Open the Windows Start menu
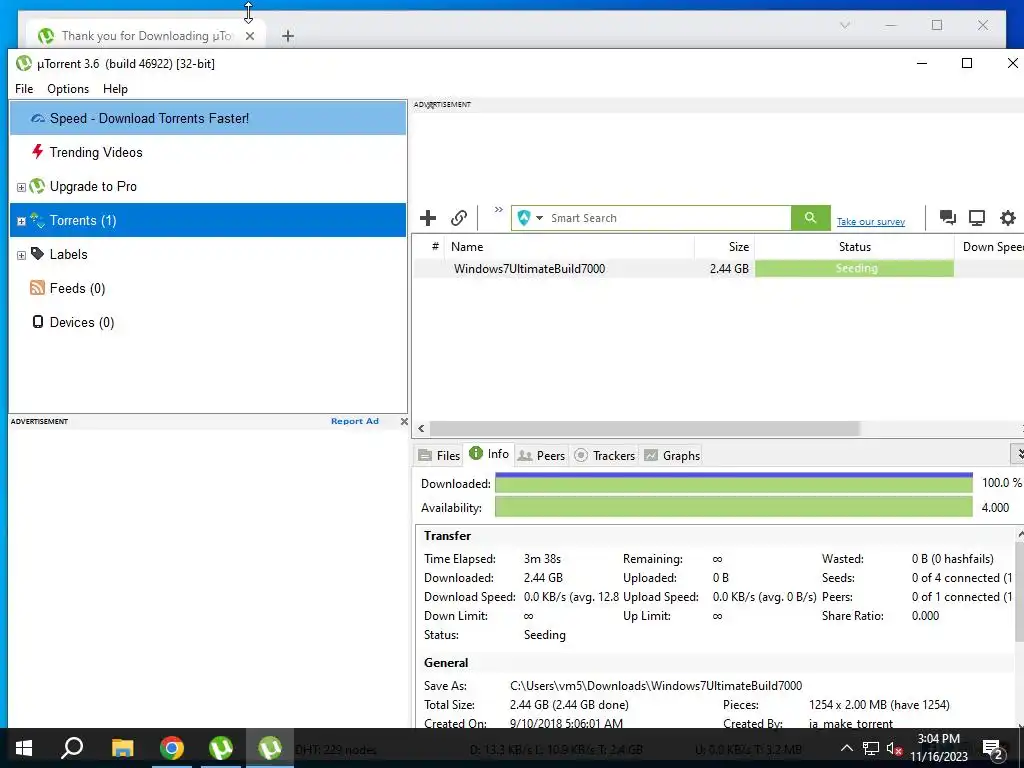 (24, 748)
